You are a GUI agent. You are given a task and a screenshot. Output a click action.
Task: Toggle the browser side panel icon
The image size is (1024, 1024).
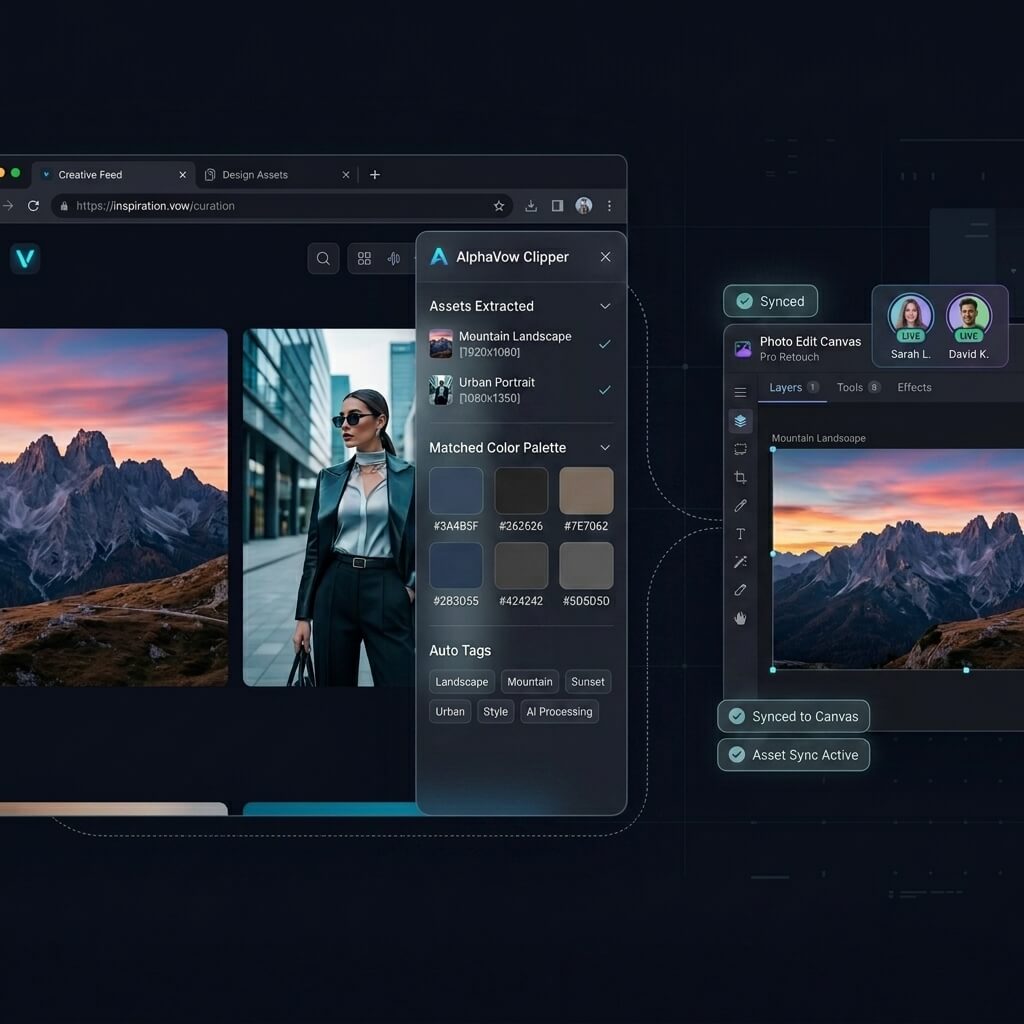coord(557,206)
